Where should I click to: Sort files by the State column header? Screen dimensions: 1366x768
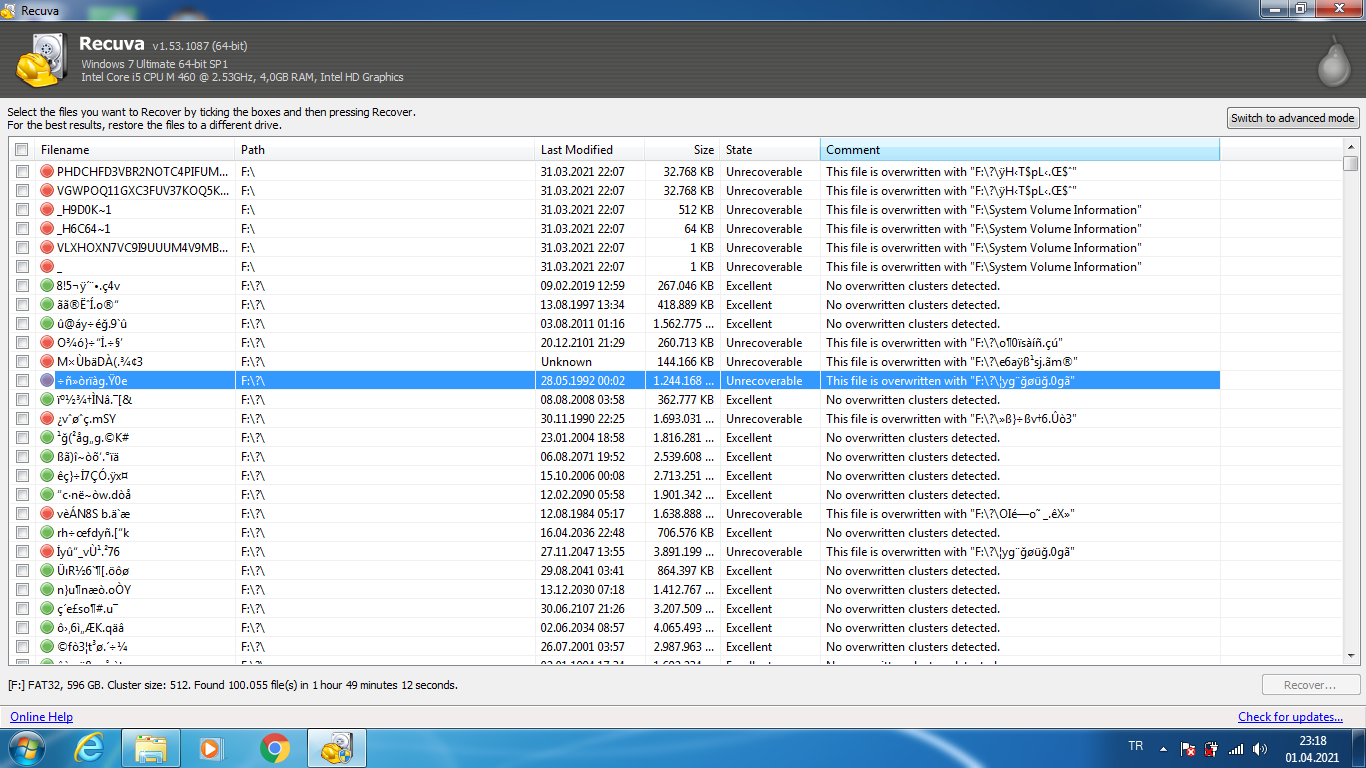(x=770, y=150)
